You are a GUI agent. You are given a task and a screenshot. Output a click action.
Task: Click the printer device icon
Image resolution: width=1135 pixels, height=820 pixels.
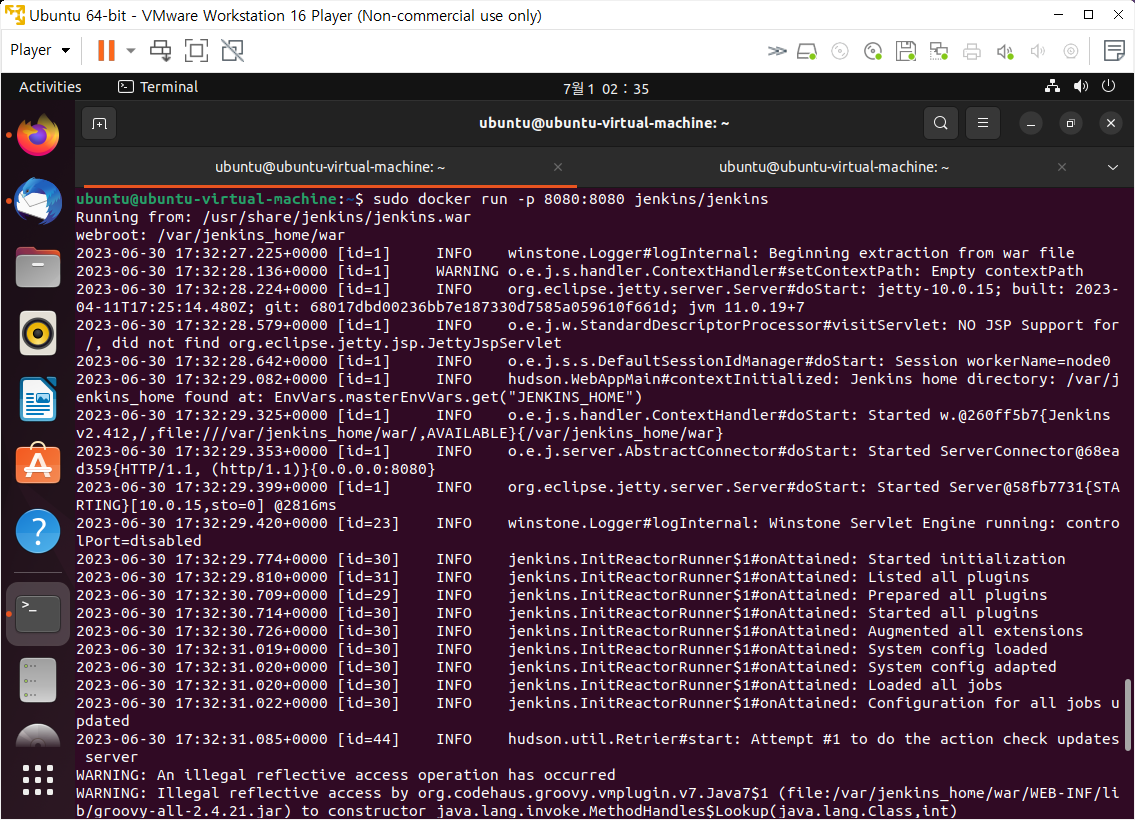(x=971, y=51)
